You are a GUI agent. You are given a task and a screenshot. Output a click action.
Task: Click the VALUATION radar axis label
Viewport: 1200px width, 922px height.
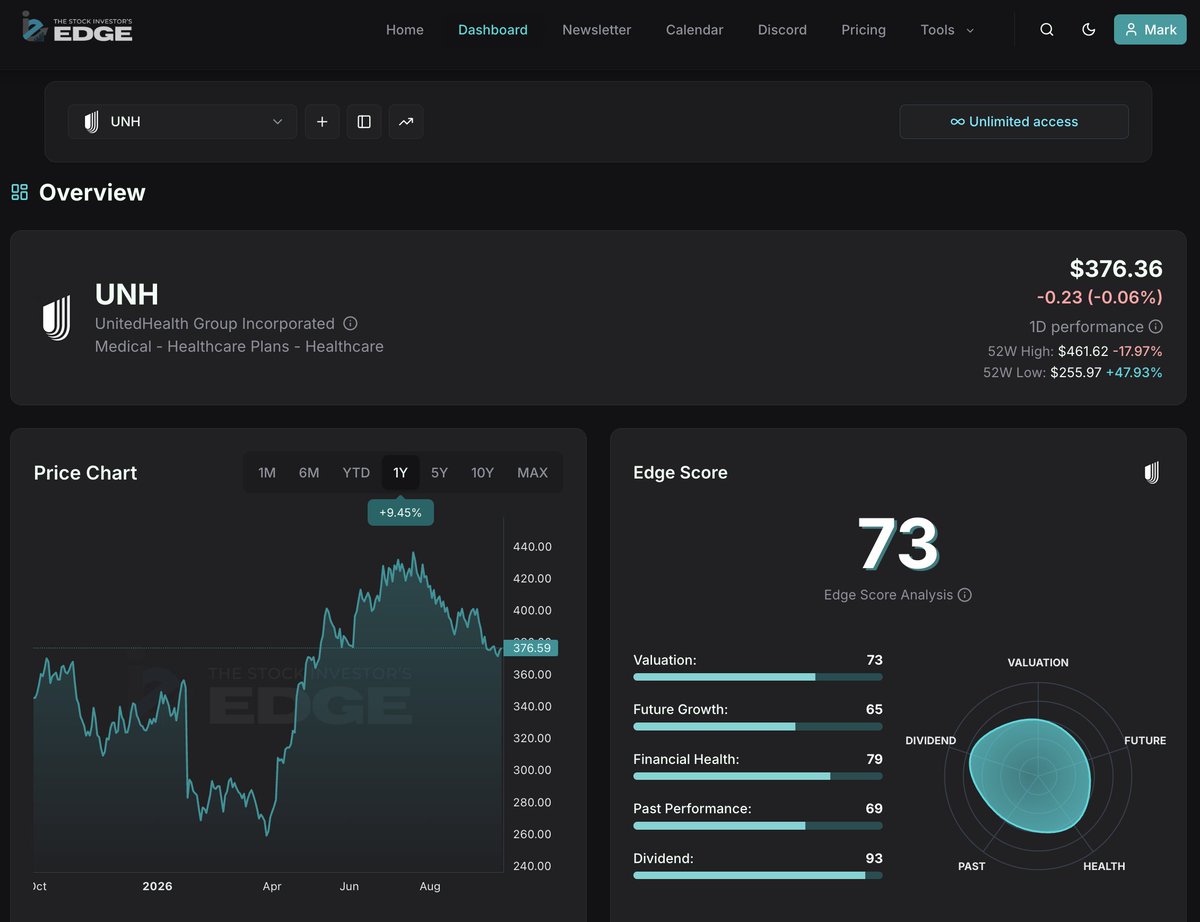[1038, 663]
